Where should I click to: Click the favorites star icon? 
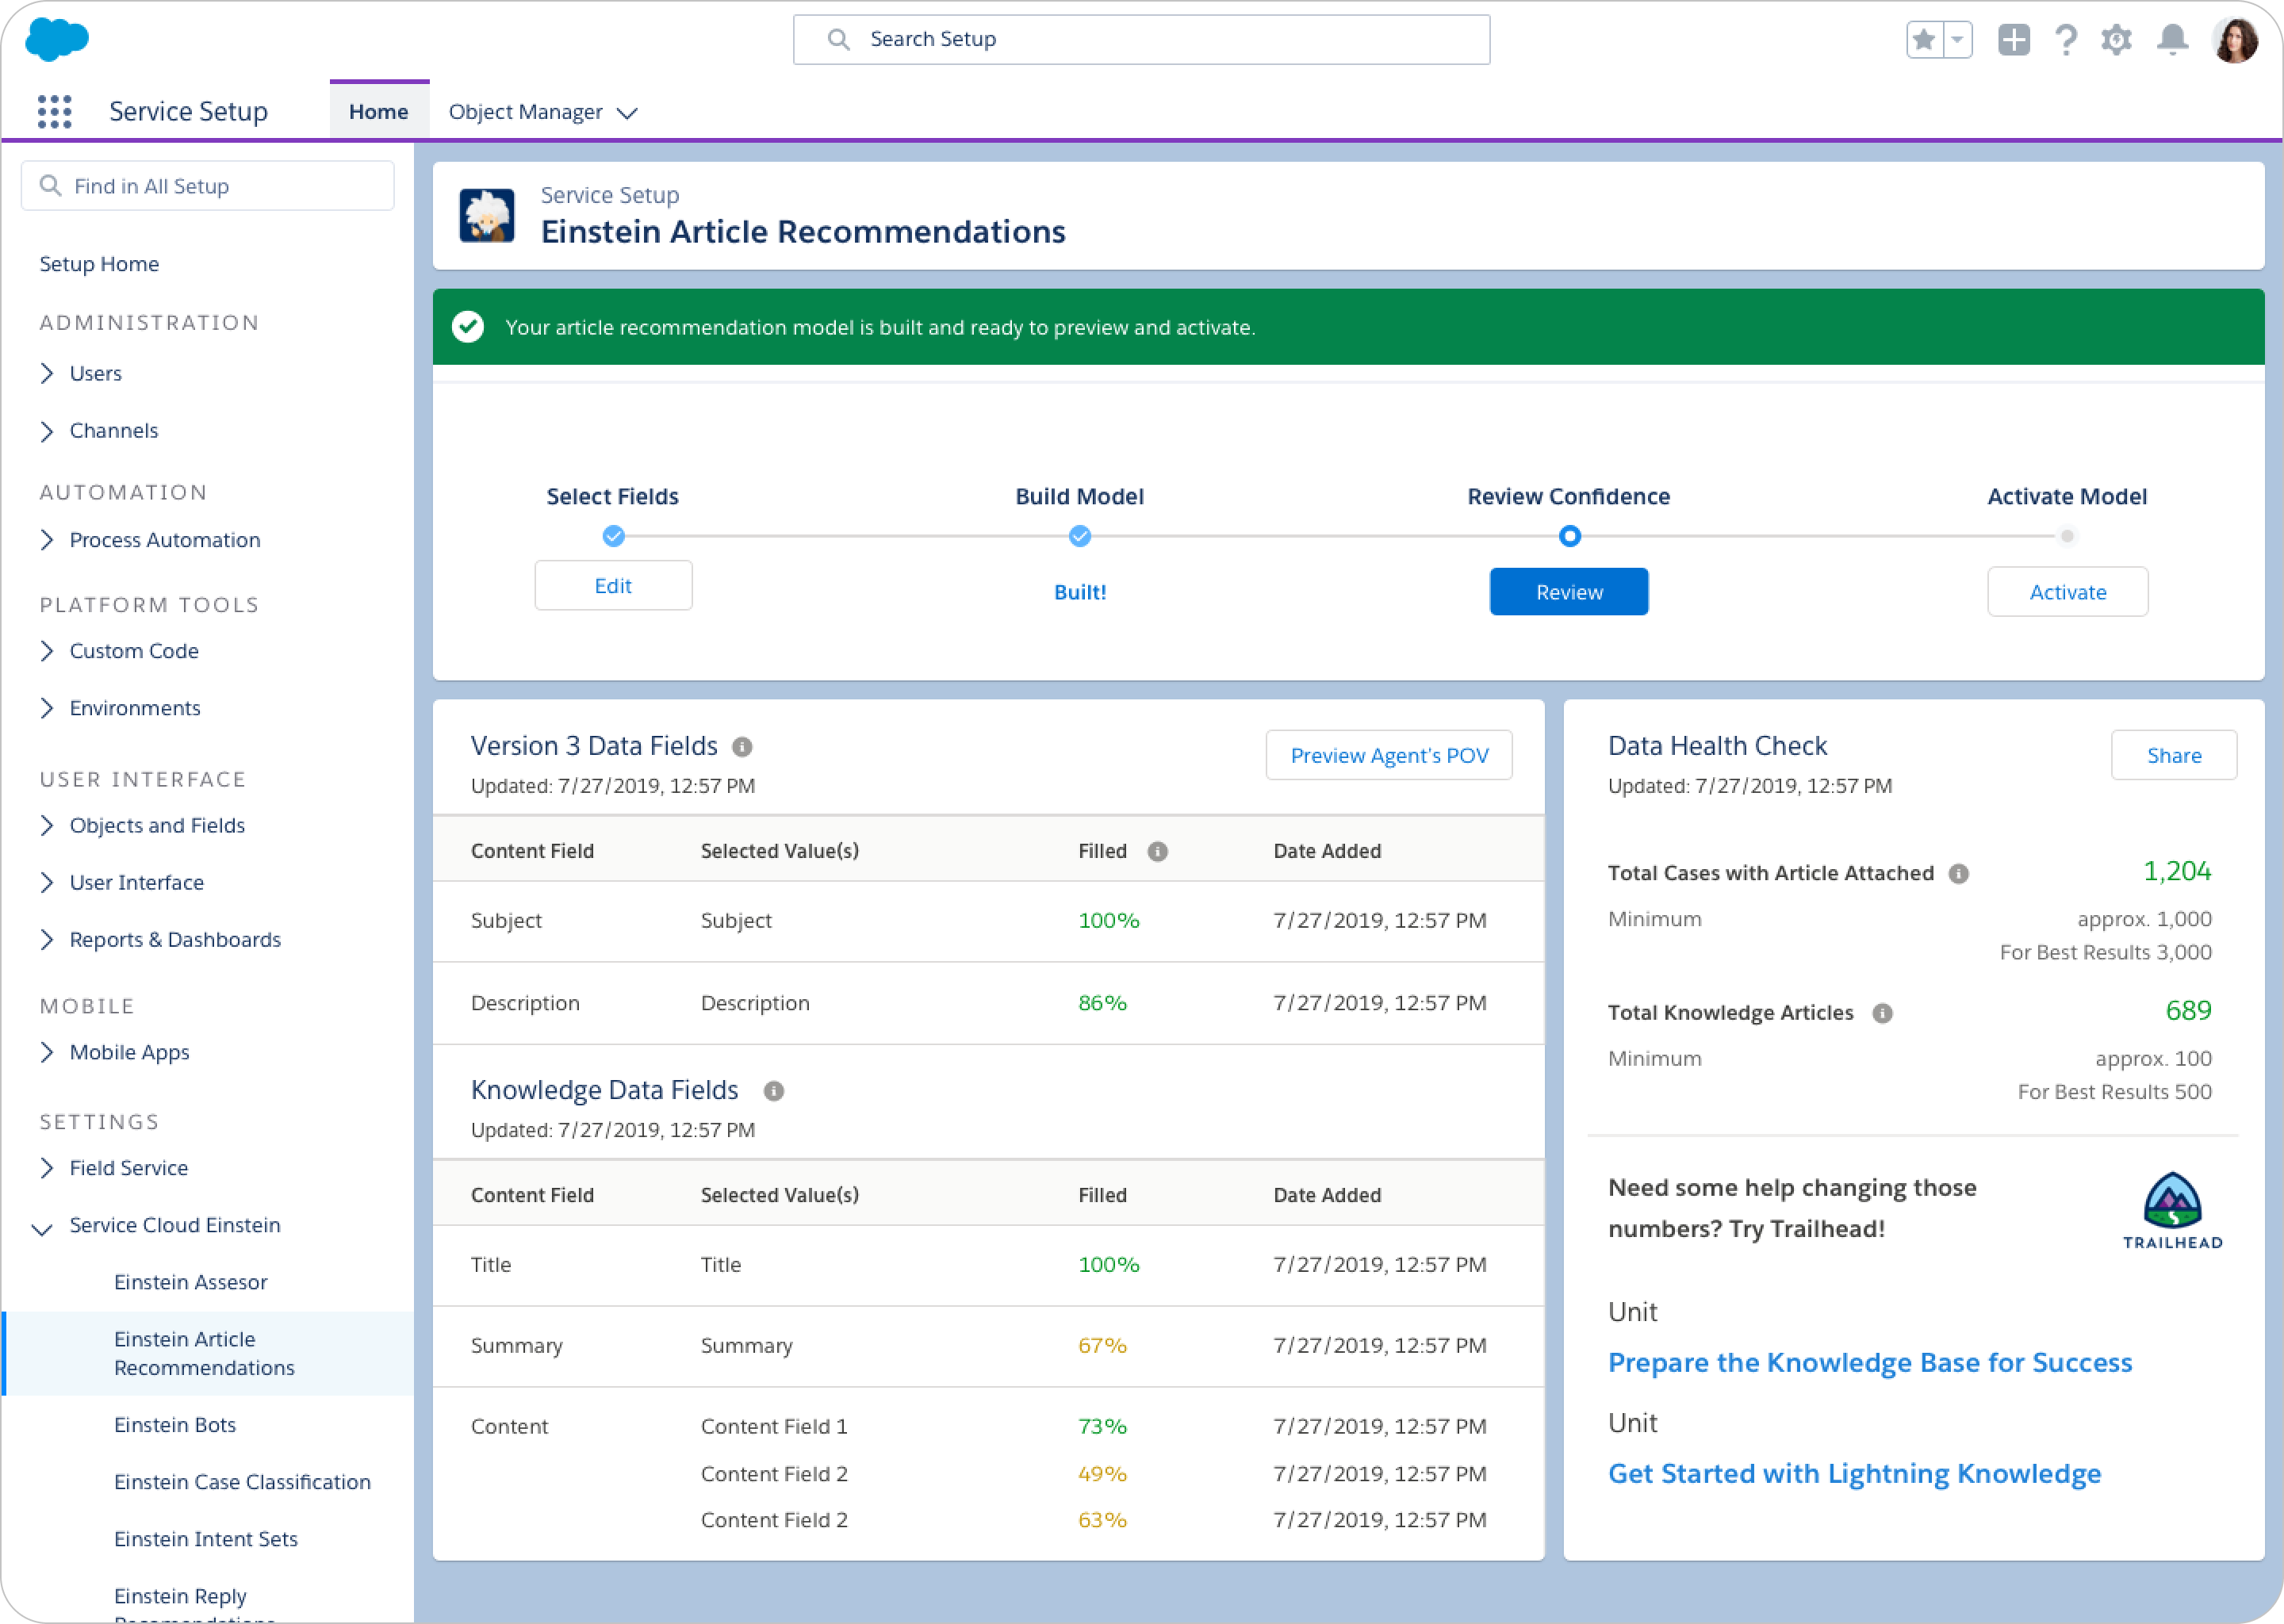[1923, 40]
